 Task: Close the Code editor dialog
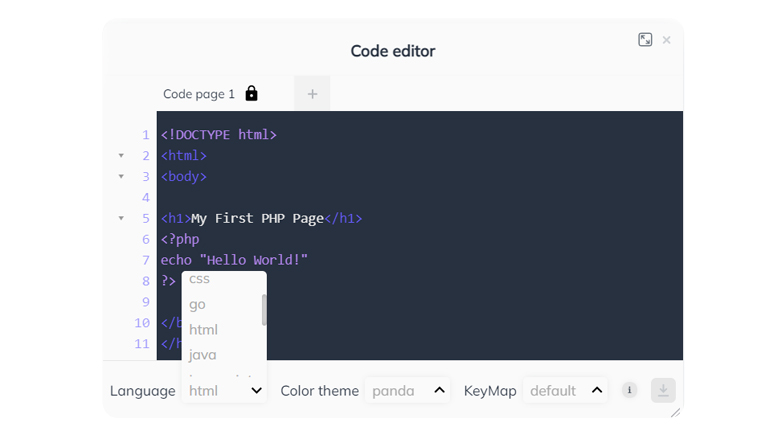click(x=666, y=40)
